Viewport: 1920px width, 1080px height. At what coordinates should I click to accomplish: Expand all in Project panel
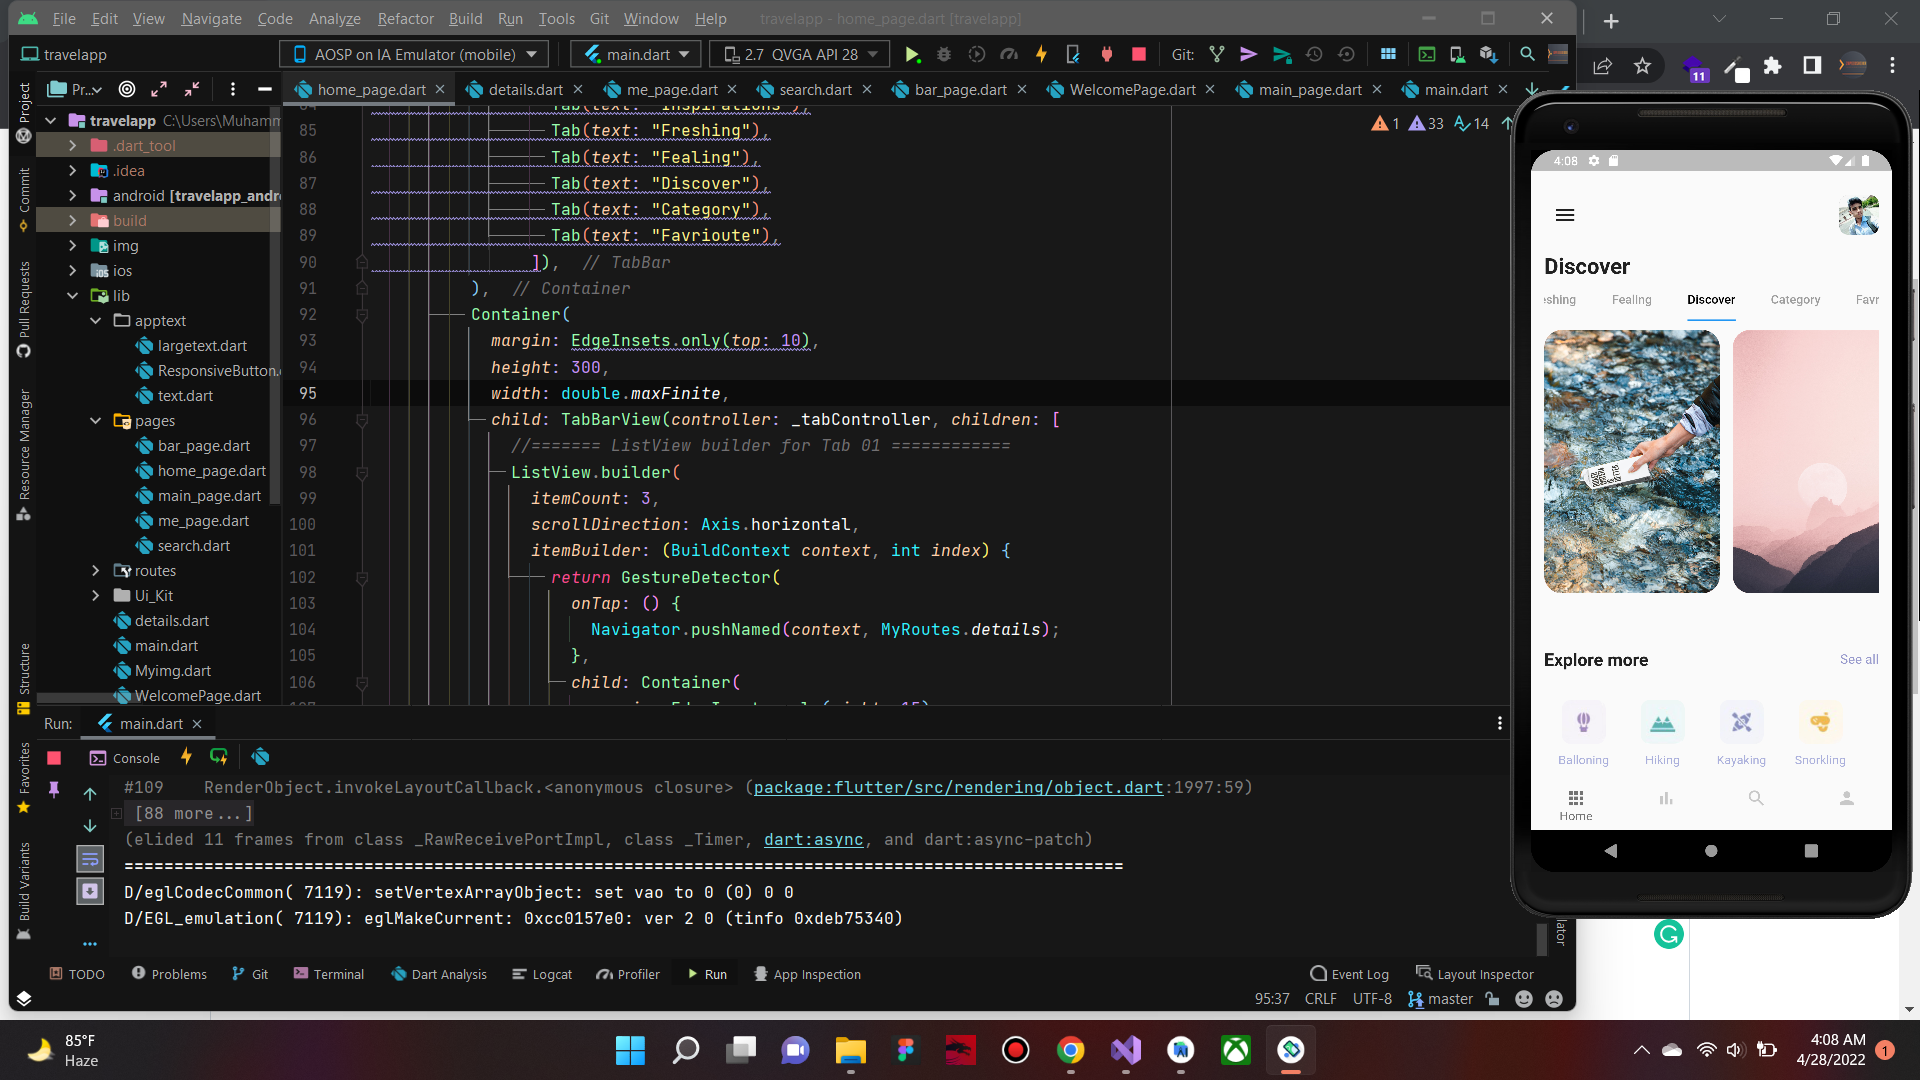point(159,89)
